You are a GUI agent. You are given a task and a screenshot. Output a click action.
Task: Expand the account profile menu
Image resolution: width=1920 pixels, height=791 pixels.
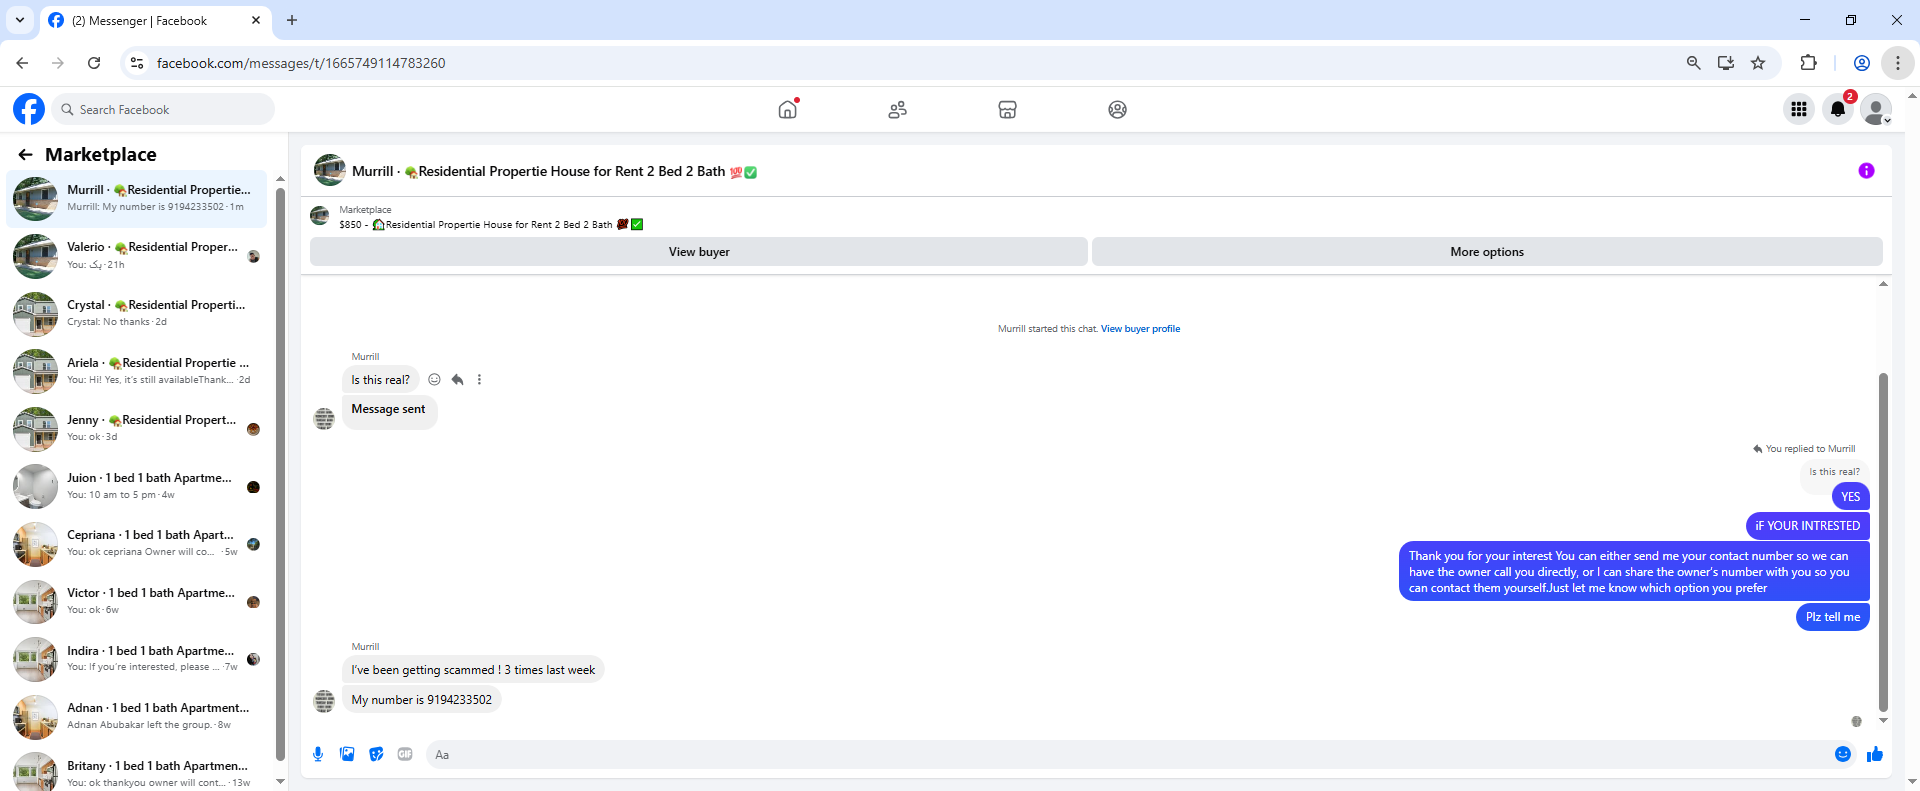pyautogui.click(x=1877, y=109)
